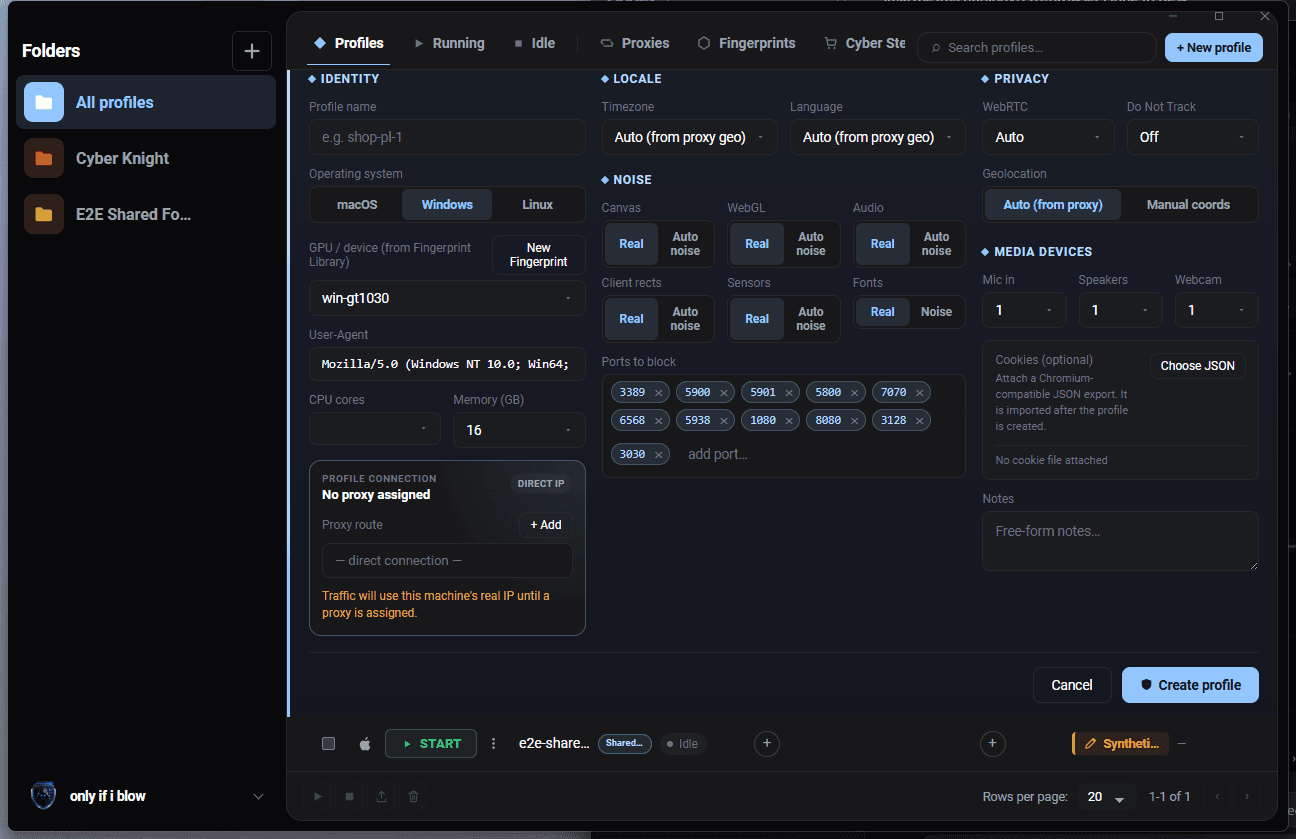Click Choose JSON for cookies
This screenshot has width=1296, height=839.
(1197, 366)
